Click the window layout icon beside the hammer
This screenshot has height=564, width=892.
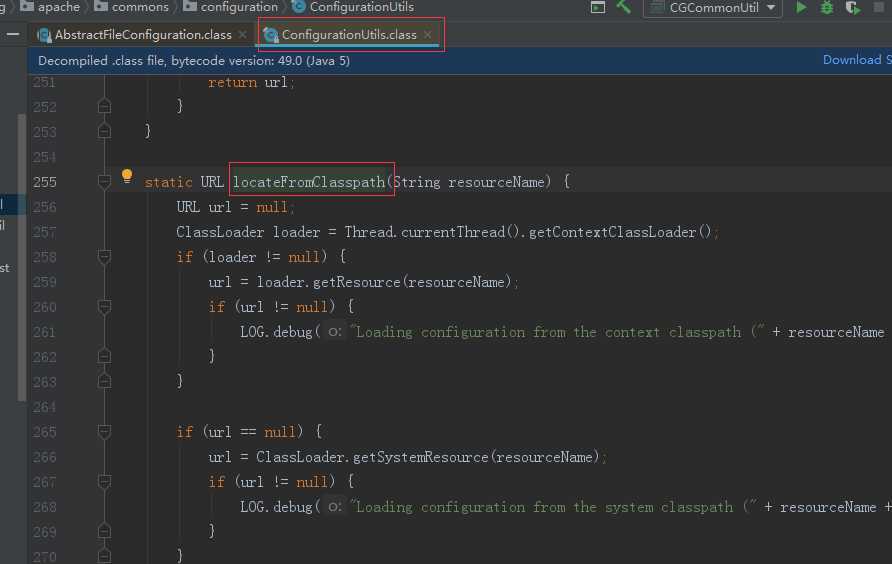(x=598, y=7)
